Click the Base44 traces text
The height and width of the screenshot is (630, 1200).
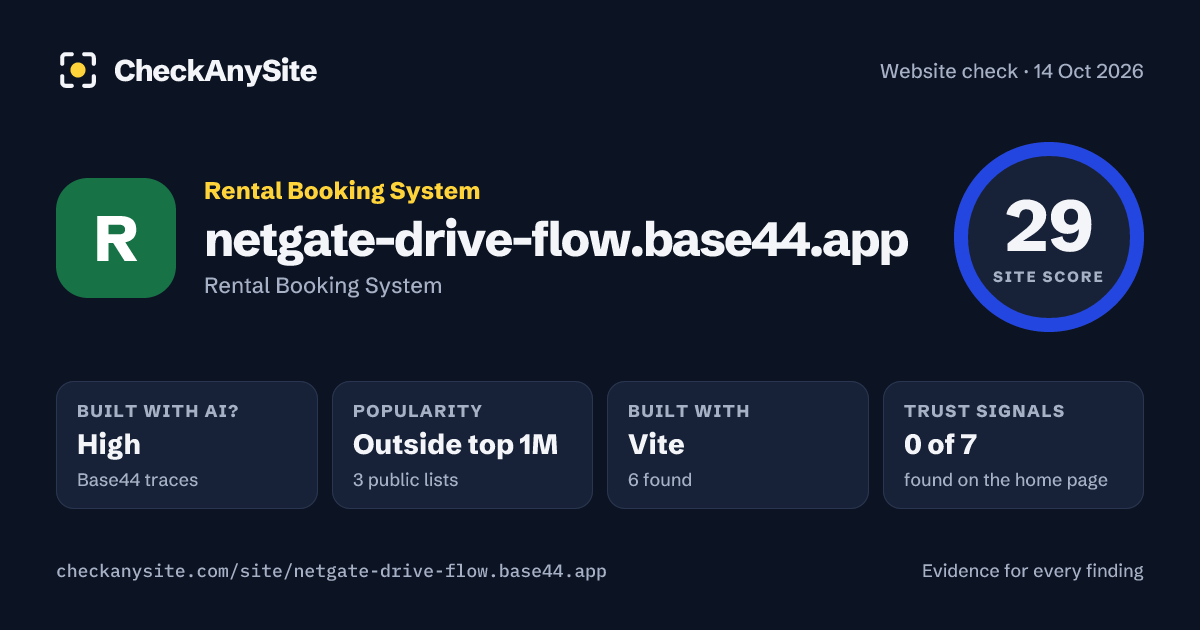click(x=138, y=480)
